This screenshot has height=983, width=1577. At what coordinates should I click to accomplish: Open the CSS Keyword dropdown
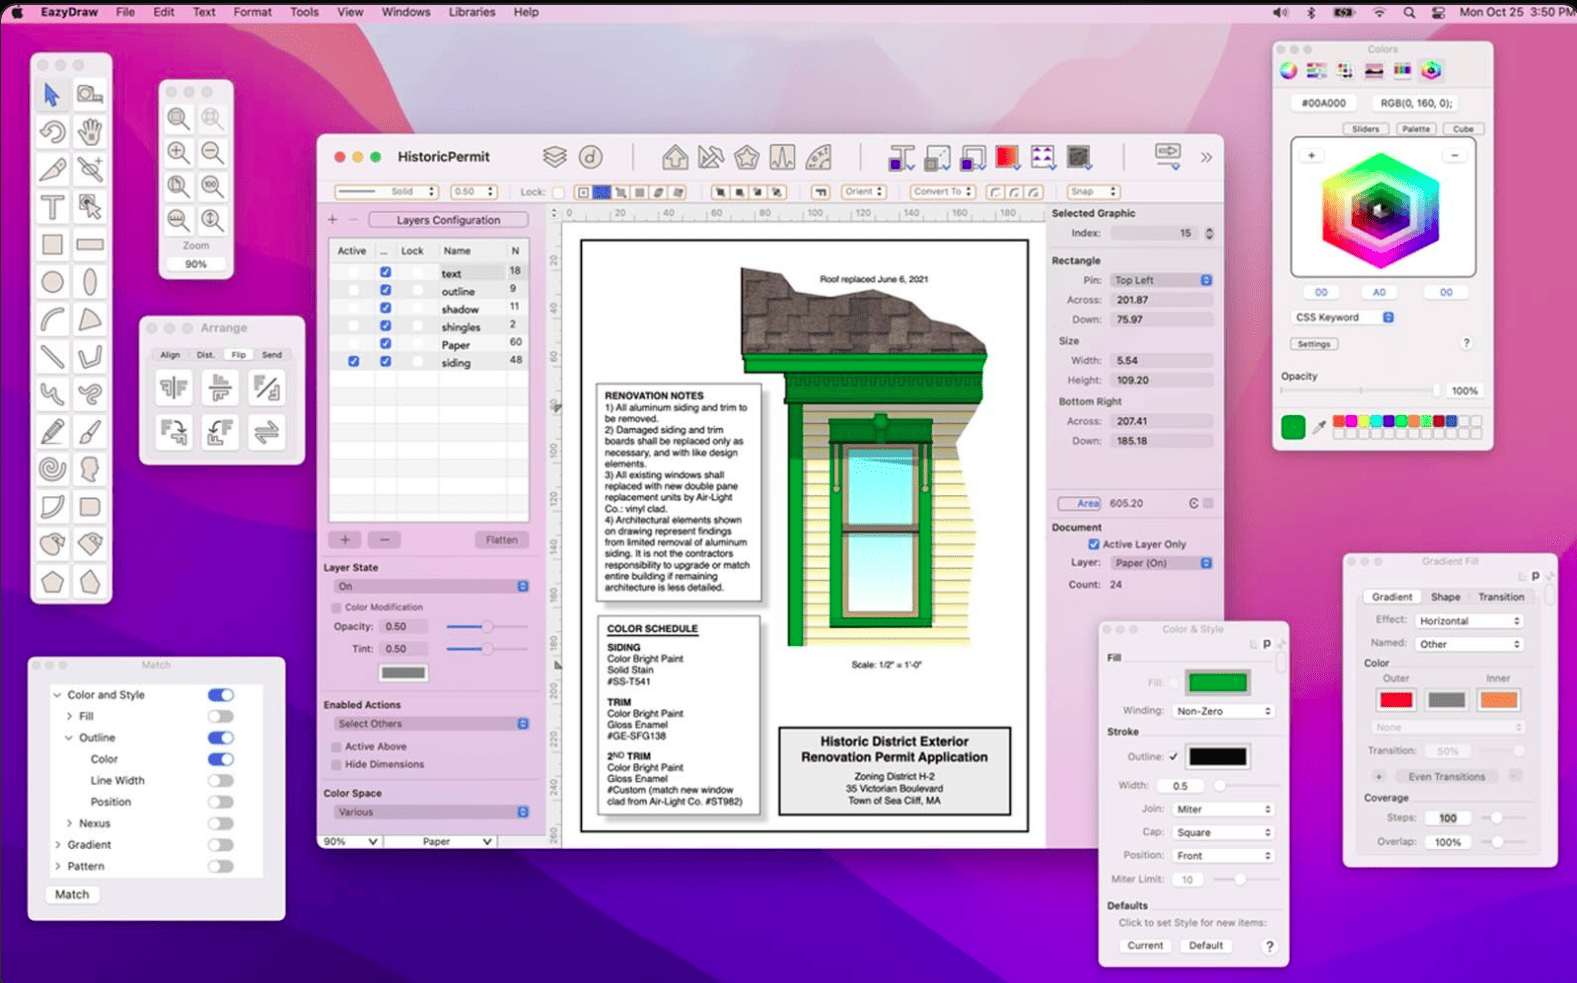[x=1342, y=317]
